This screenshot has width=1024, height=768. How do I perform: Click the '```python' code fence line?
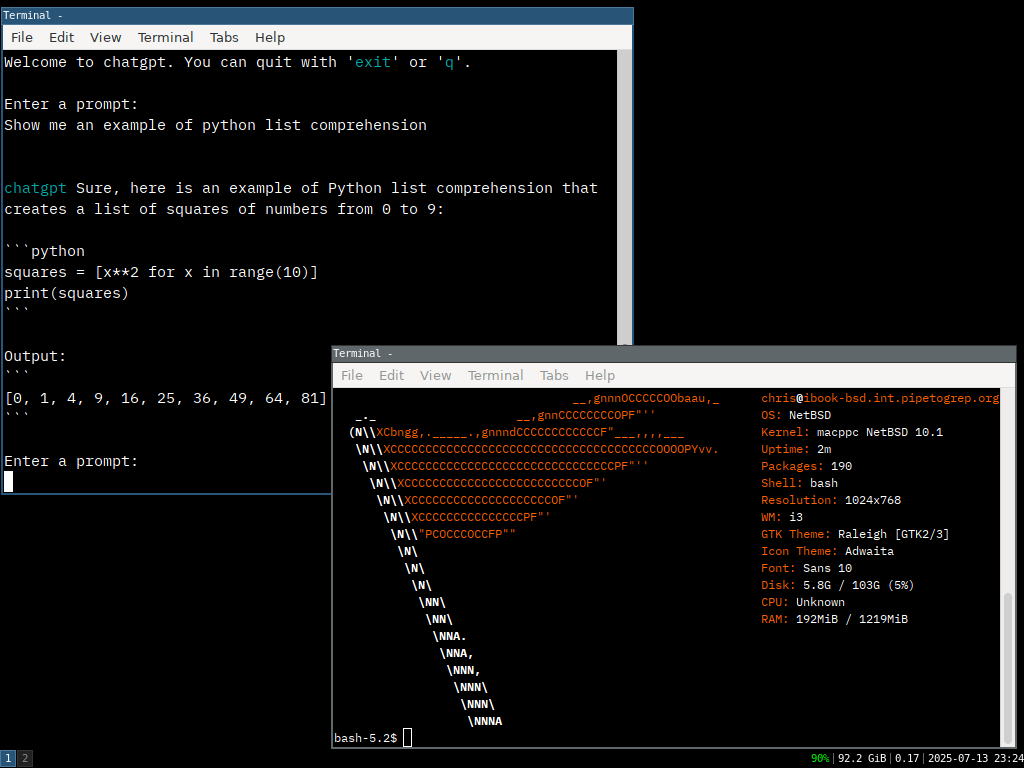tap(44, 251)
